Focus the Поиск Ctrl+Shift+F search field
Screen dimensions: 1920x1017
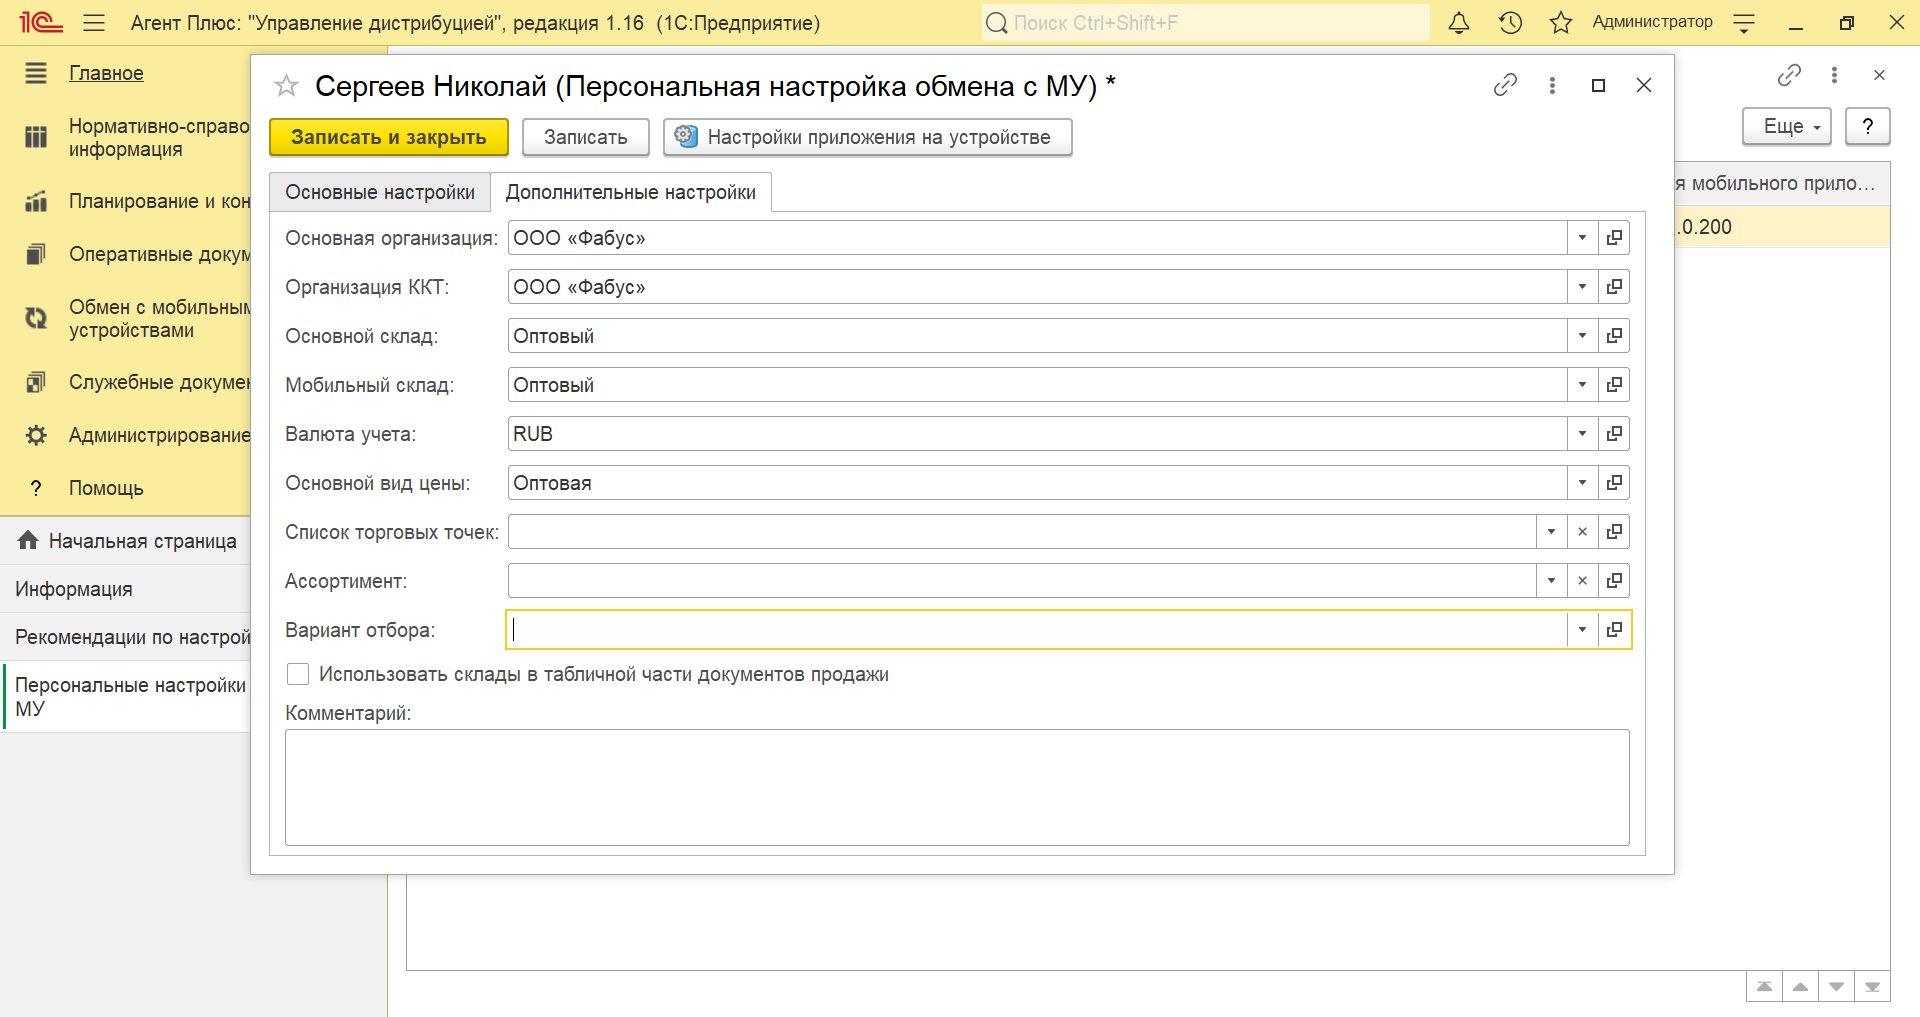click(x=1205, y=23)
